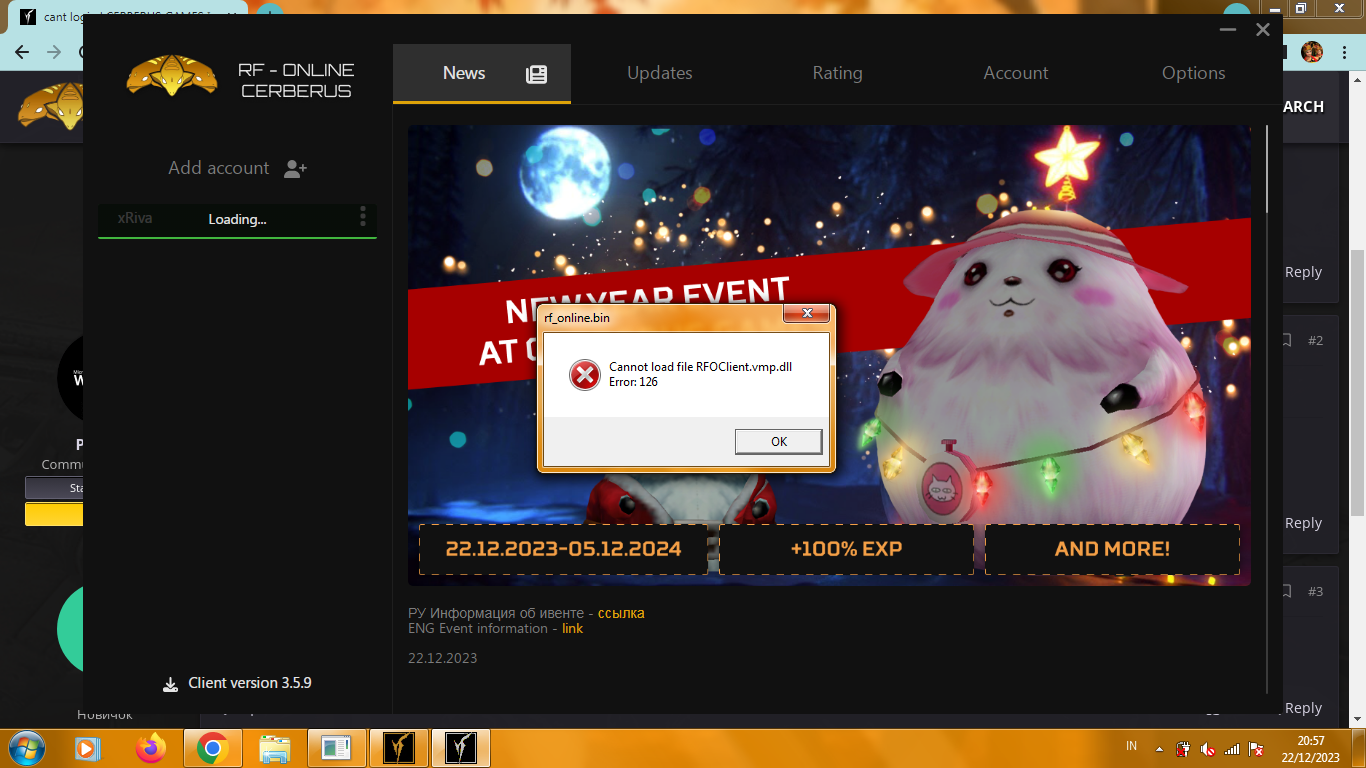Open the Russian event info 'ссылка' link
This screenshot has width=1366, height=768.
point(621,613)
